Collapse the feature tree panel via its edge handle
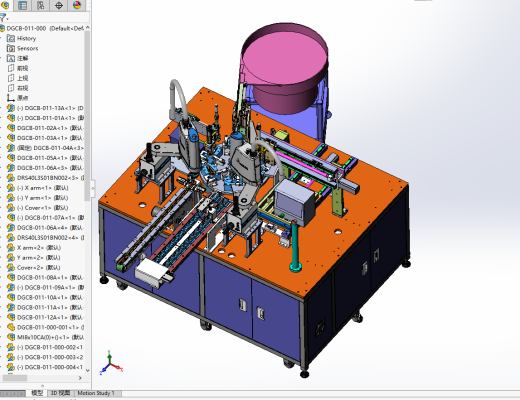This screenshot has height=400, width=520. (92, 188)
